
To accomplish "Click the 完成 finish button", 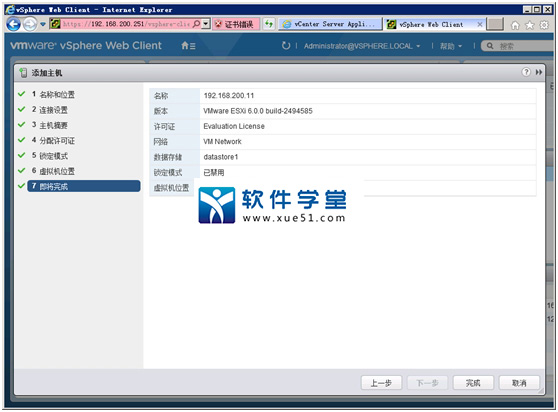I will [473, 383].
